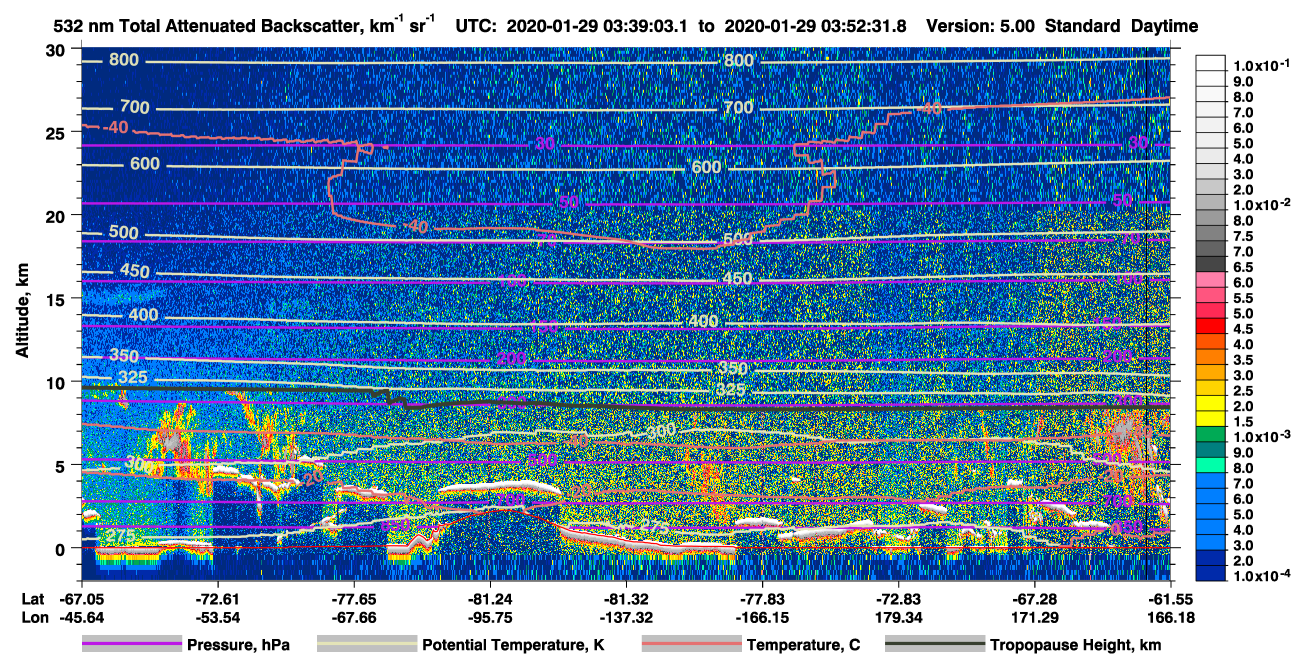Viewport: 1300px width, 667px height.
Task: Click the 'Lon' row label
Action: 33,617
